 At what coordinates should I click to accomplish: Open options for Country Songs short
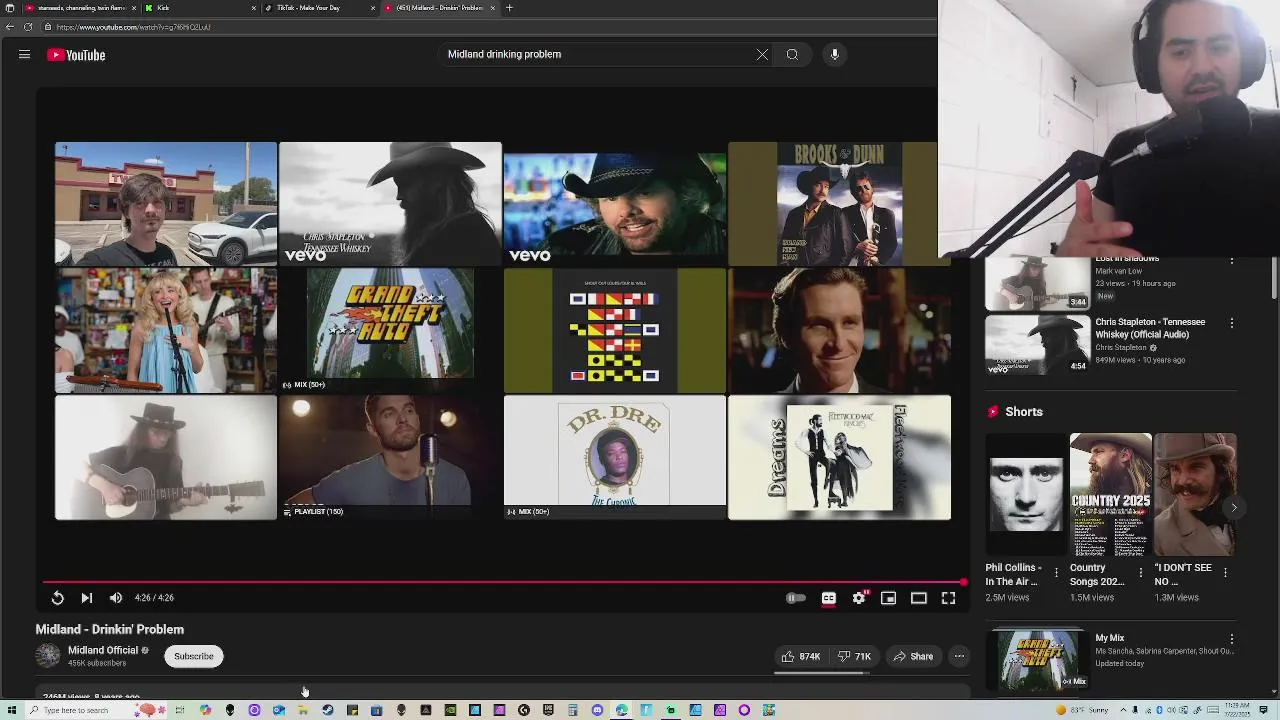point(1141,572)
